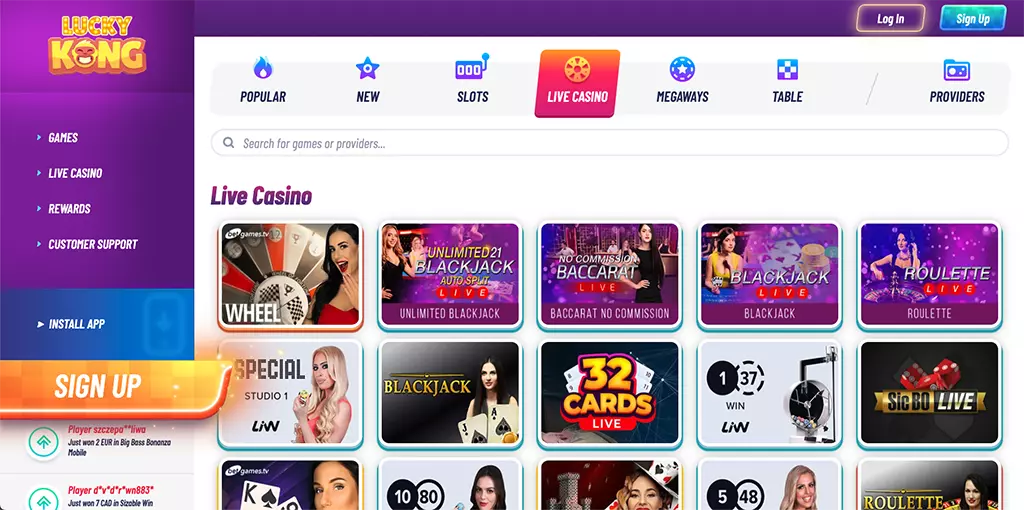Screen dimensions: 1024x510
Task: Open the New star icon category
Action: [368, 68]
